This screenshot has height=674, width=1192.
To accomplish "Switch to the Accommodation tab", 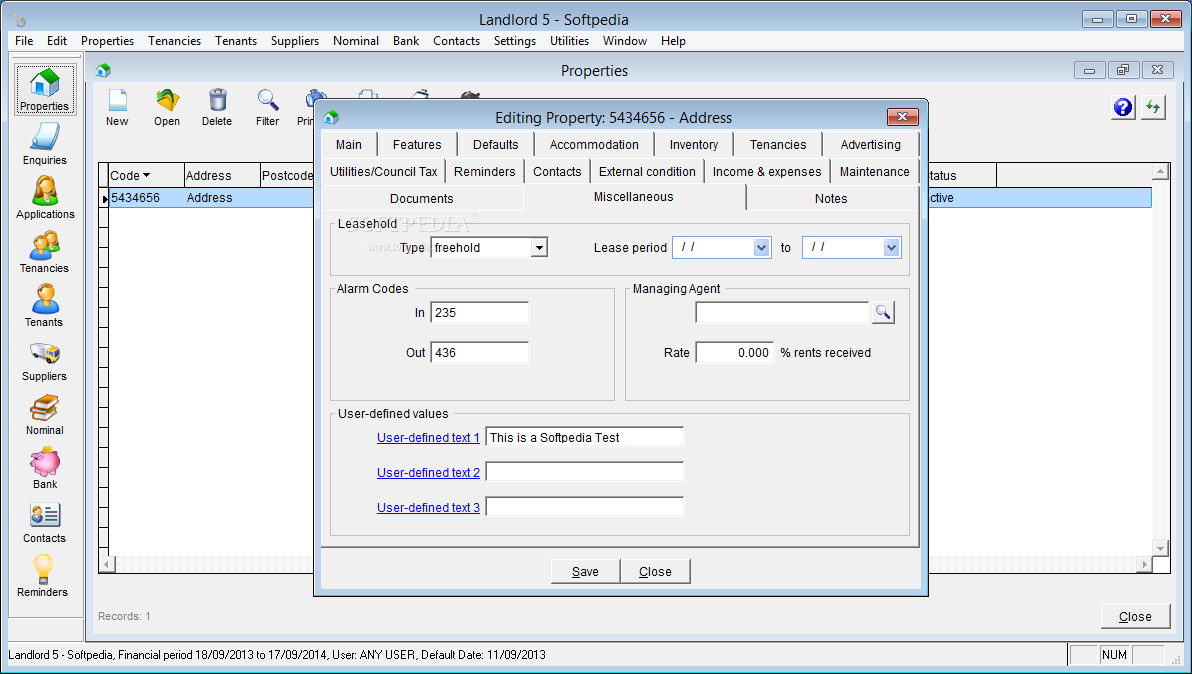I will coord(594,144).
